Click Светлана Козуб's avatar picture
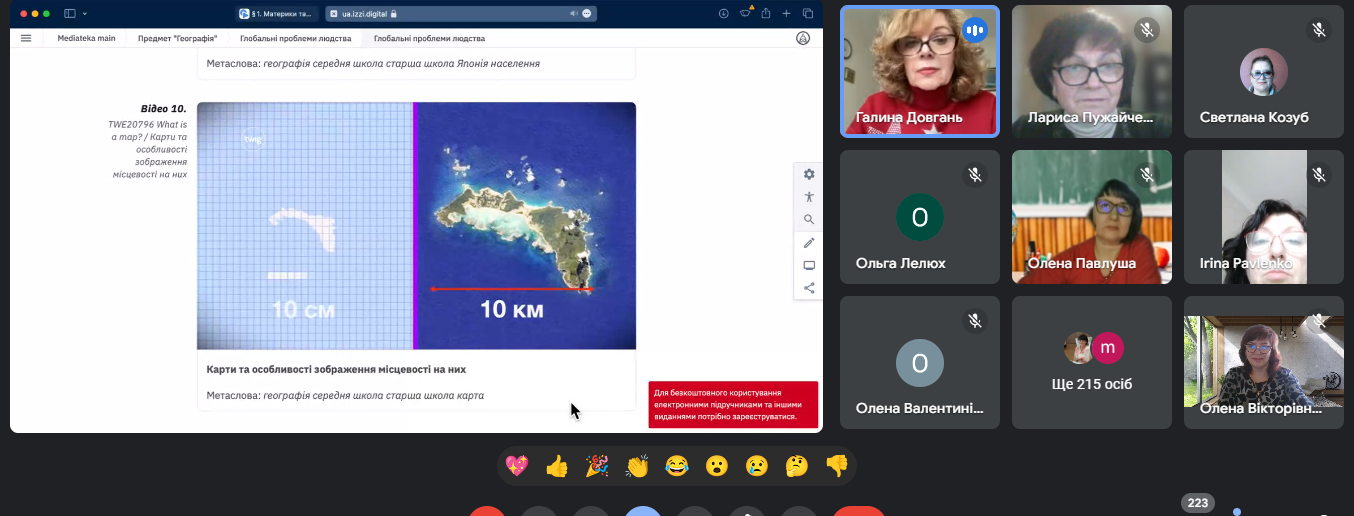Image resolution: width=1354 pixels, height=516 pixels. pos(1264,72)
